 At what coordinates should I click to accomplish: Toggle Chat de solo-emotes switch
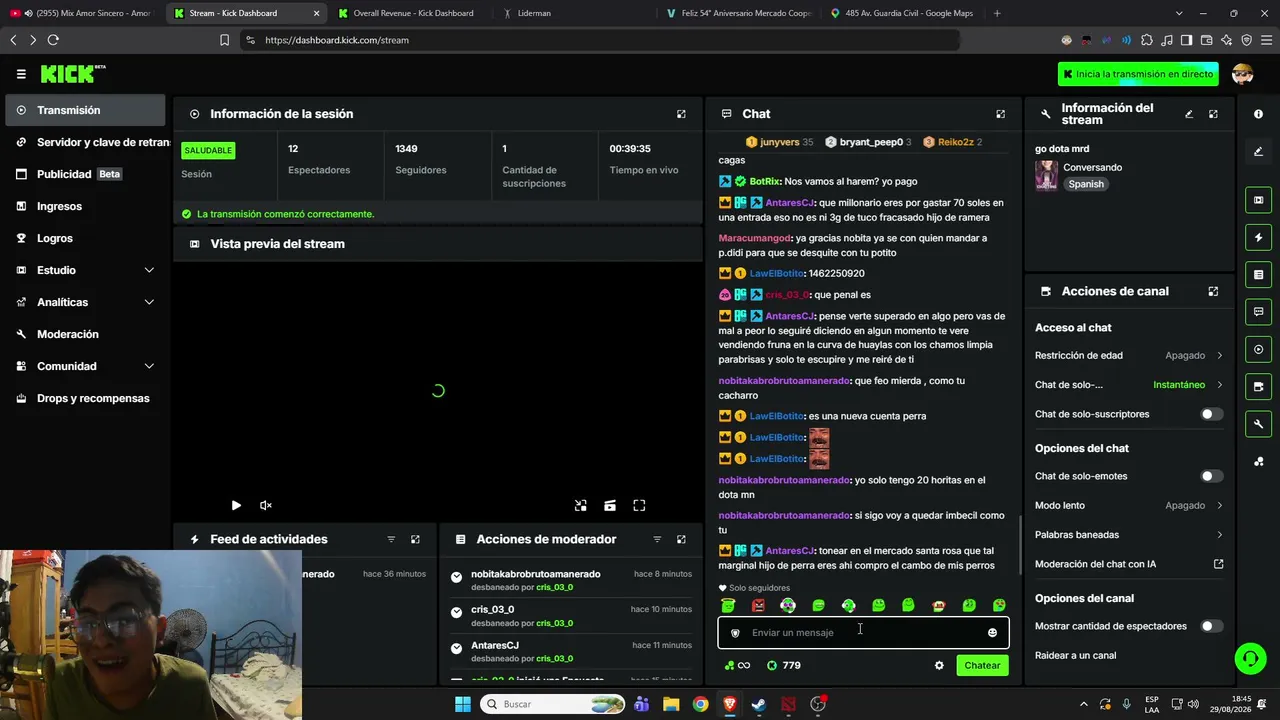[1211, 476]
